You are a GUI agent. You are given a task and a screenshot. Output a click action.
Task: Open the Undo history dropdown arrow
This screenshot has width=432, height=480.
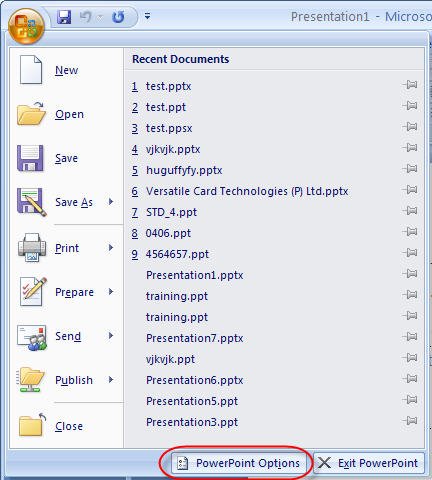[x=100, y=17]
